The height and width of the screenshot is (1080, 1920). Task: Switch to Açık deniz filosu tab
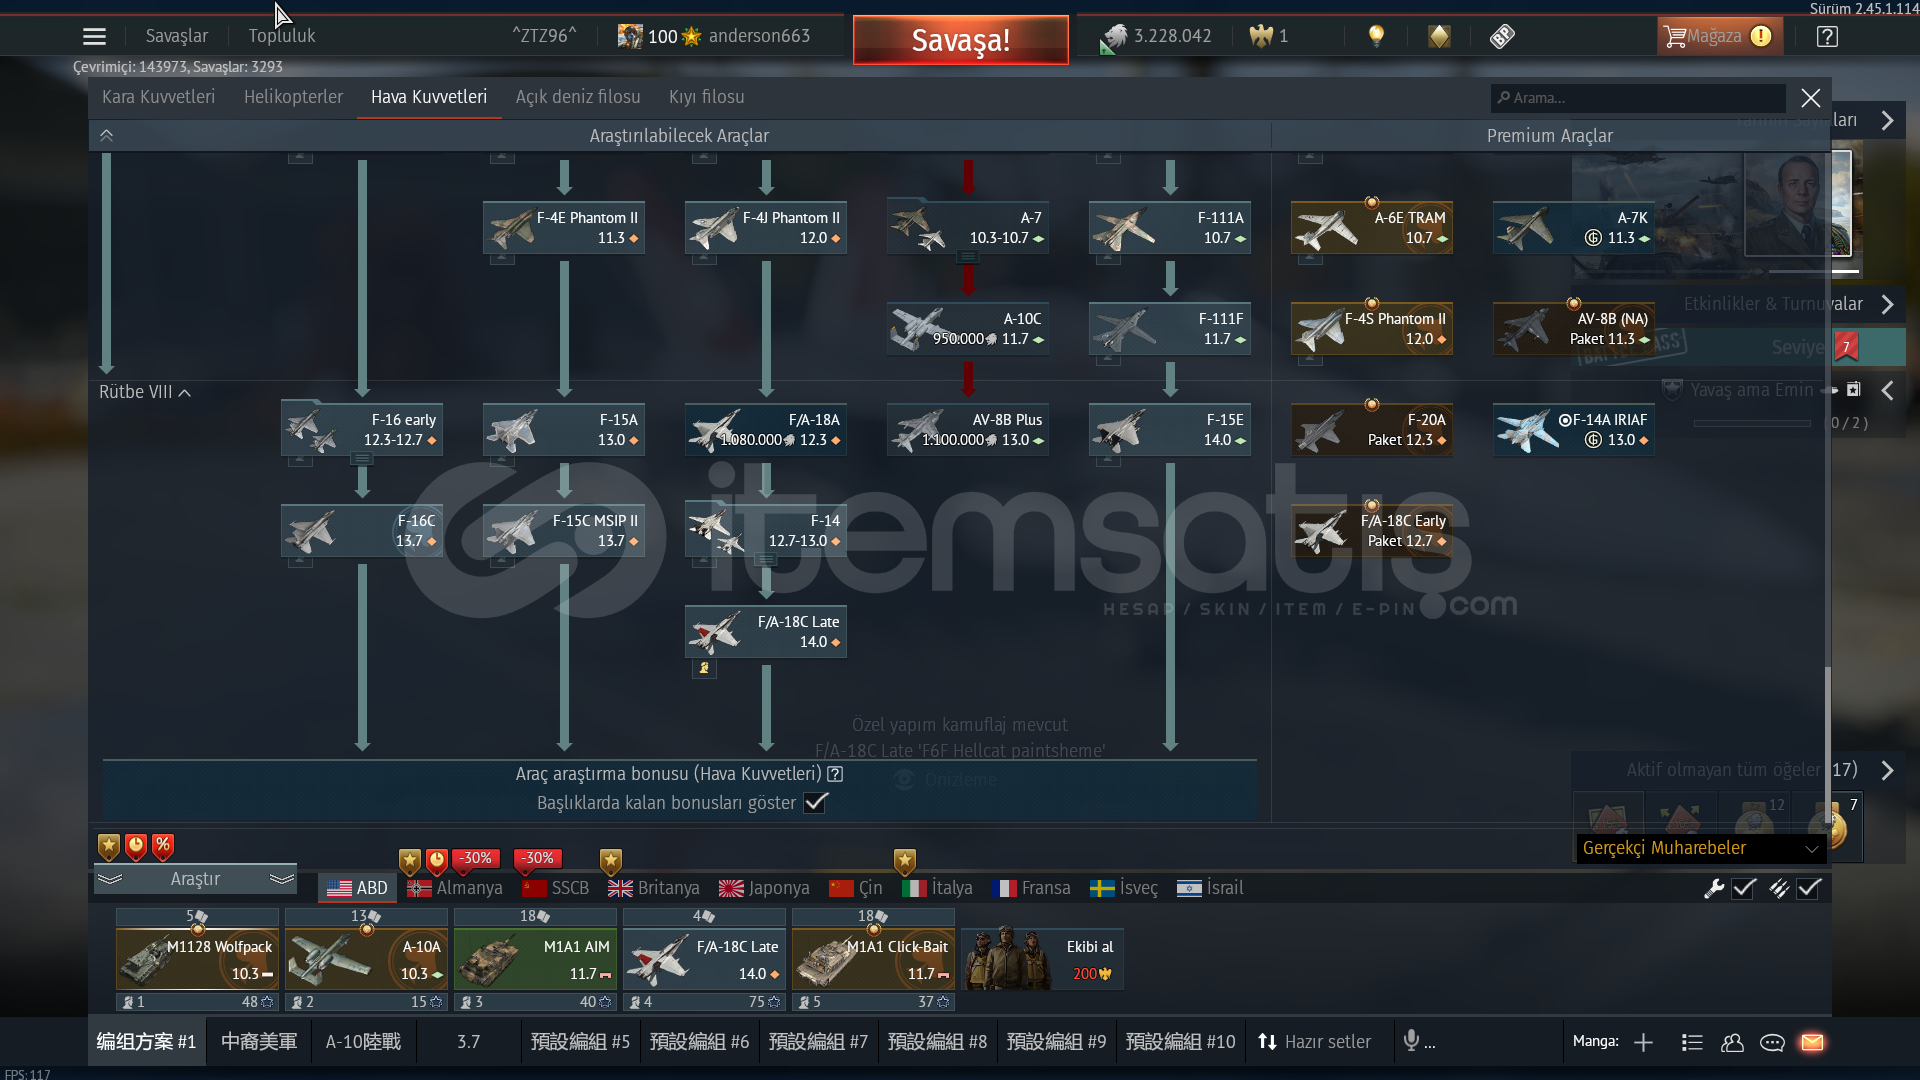[x=578, y=97]
